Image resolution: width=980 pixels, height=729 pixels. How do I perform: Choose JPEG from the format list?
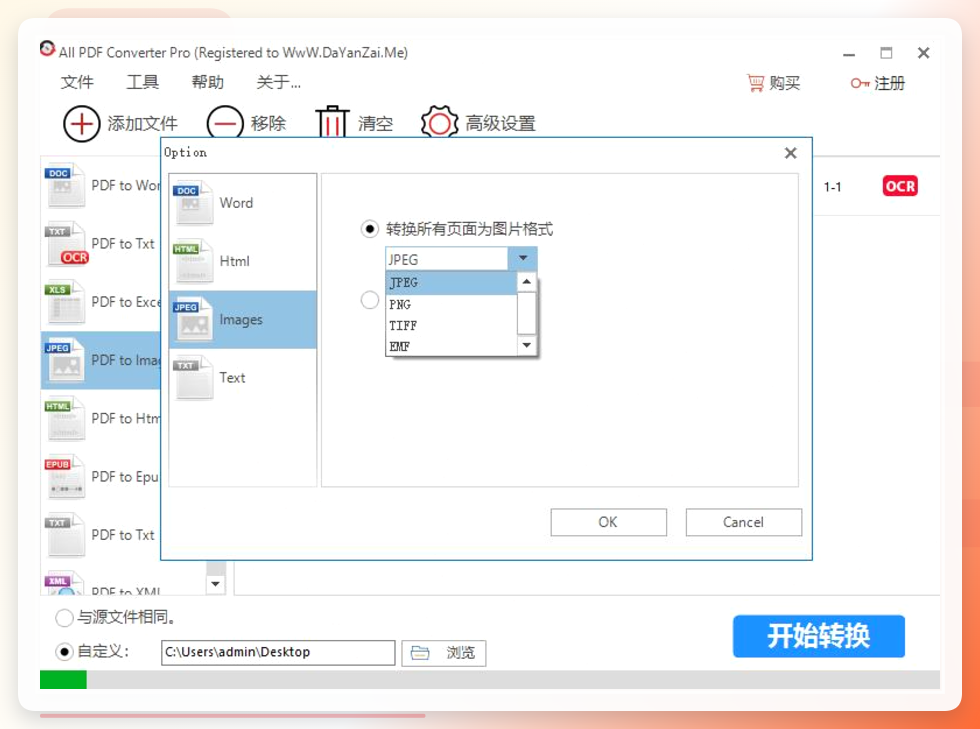(x=451, y=283)
